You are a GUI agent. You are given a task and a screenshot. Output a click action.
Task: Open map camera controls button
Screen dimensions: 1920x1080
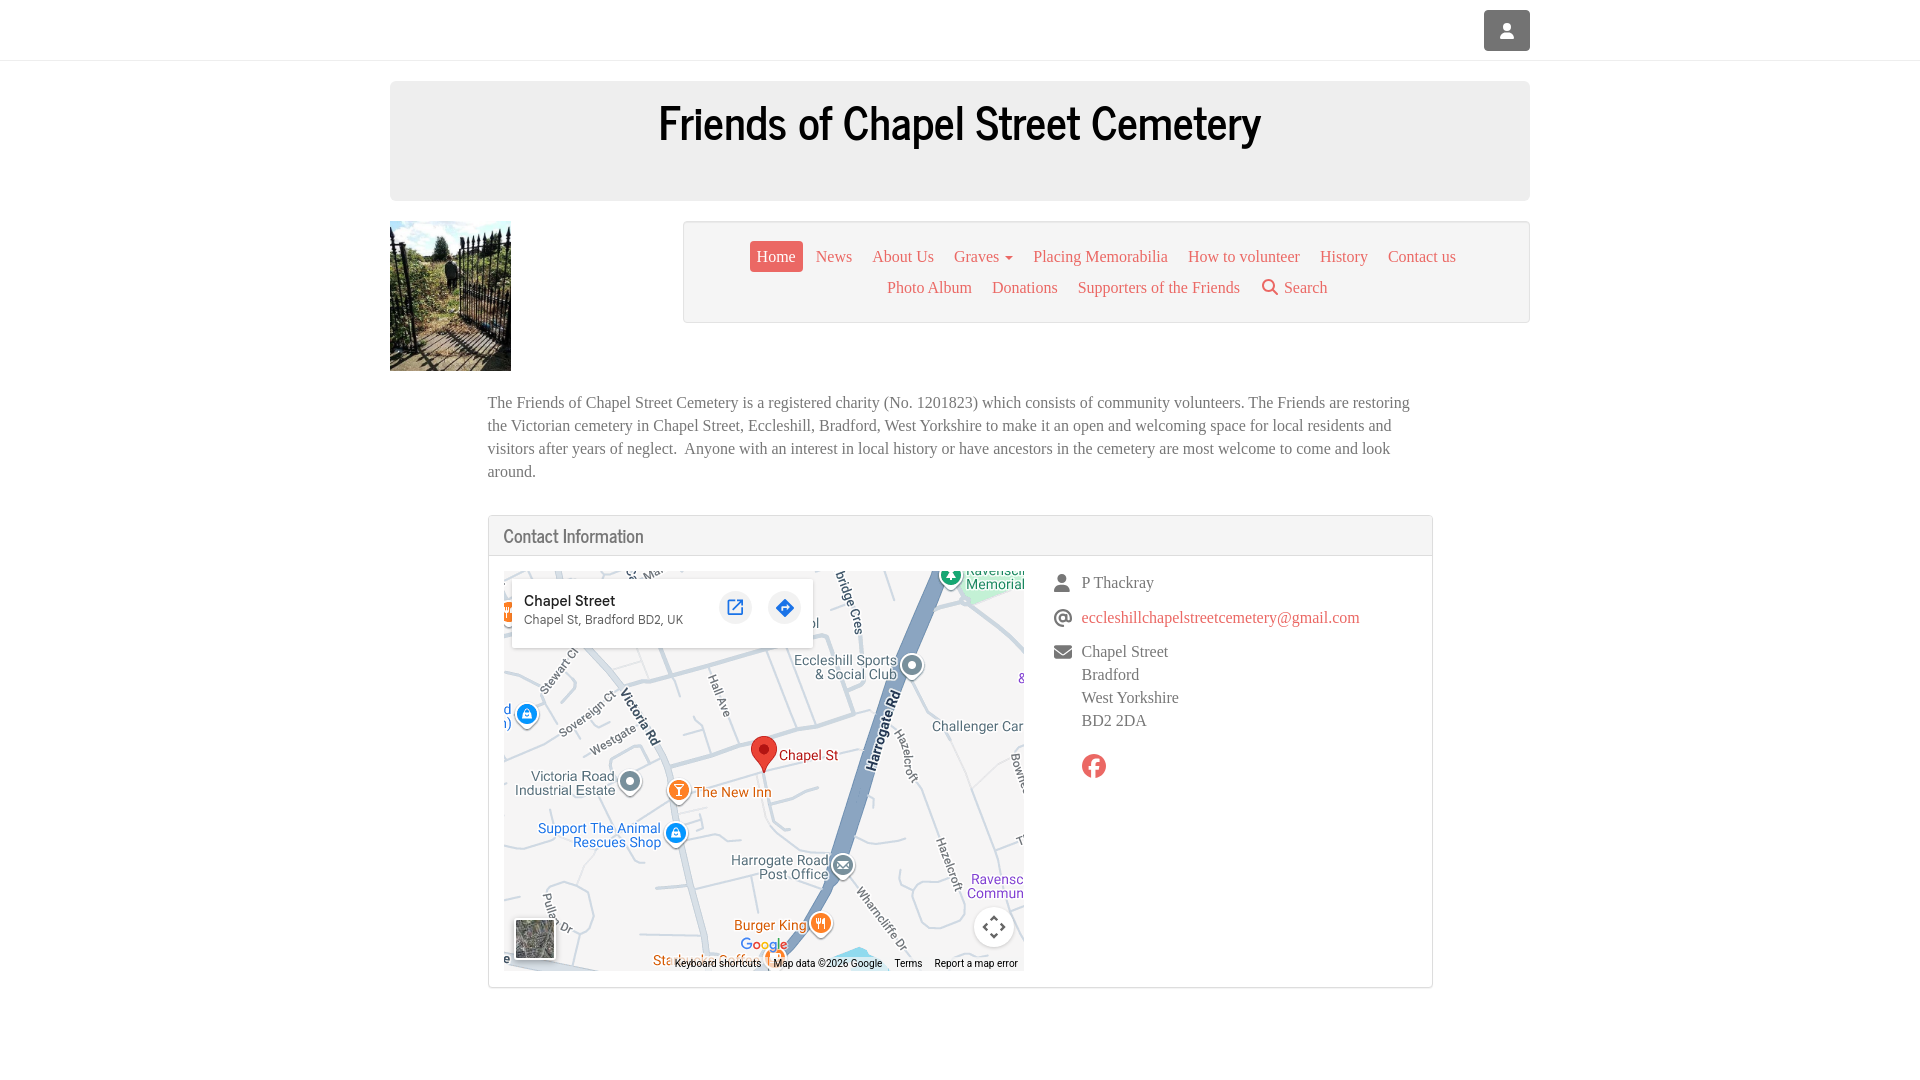[993, 927]
